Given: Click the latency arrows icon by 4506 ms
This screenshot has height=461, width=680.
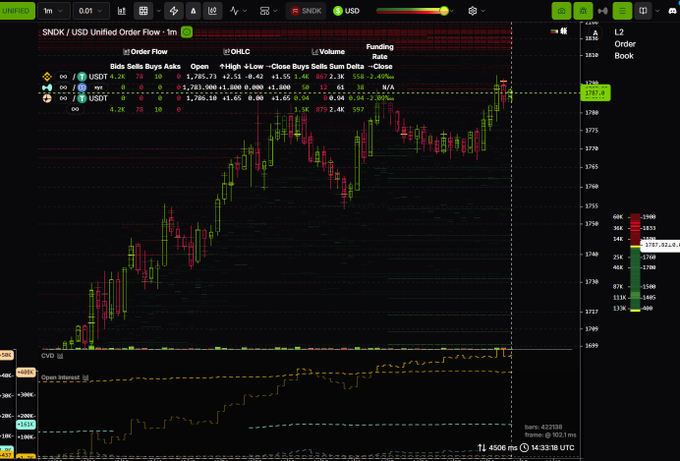Looking at the screenshot, I should [482, 448].
